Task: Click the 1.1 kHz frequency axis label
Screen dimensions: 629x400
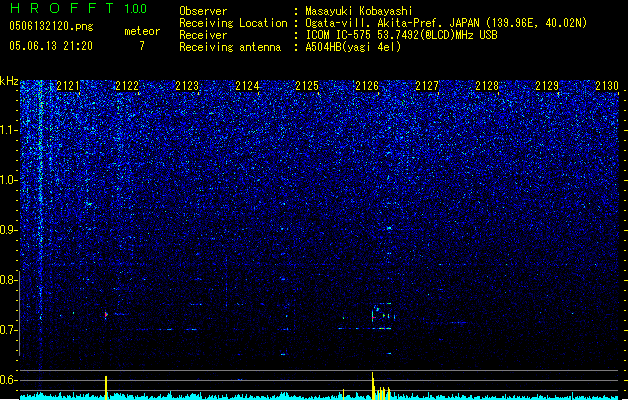Action: 8,130
